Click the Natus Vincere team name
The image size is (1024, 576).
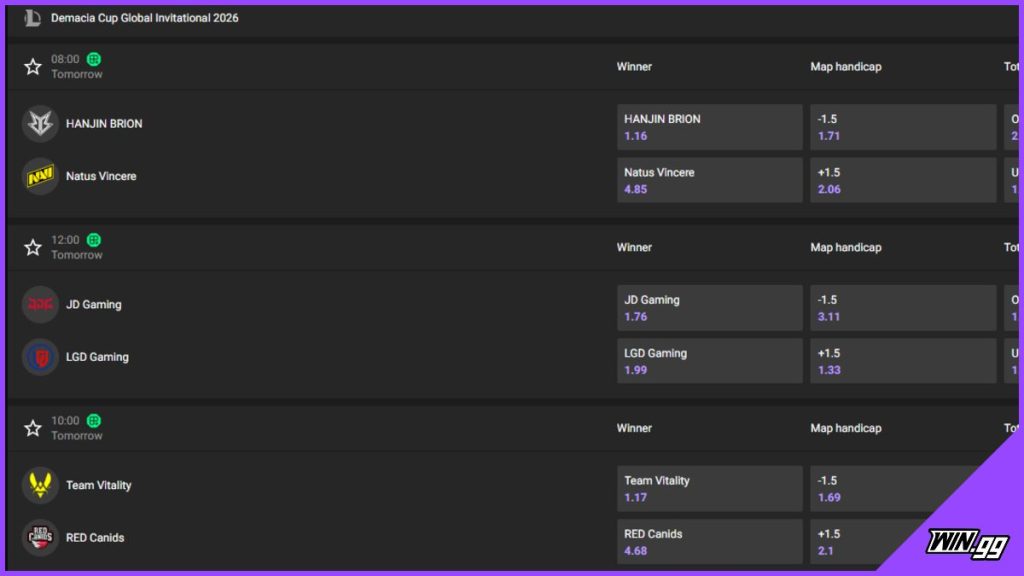click(x=101, y=176)
